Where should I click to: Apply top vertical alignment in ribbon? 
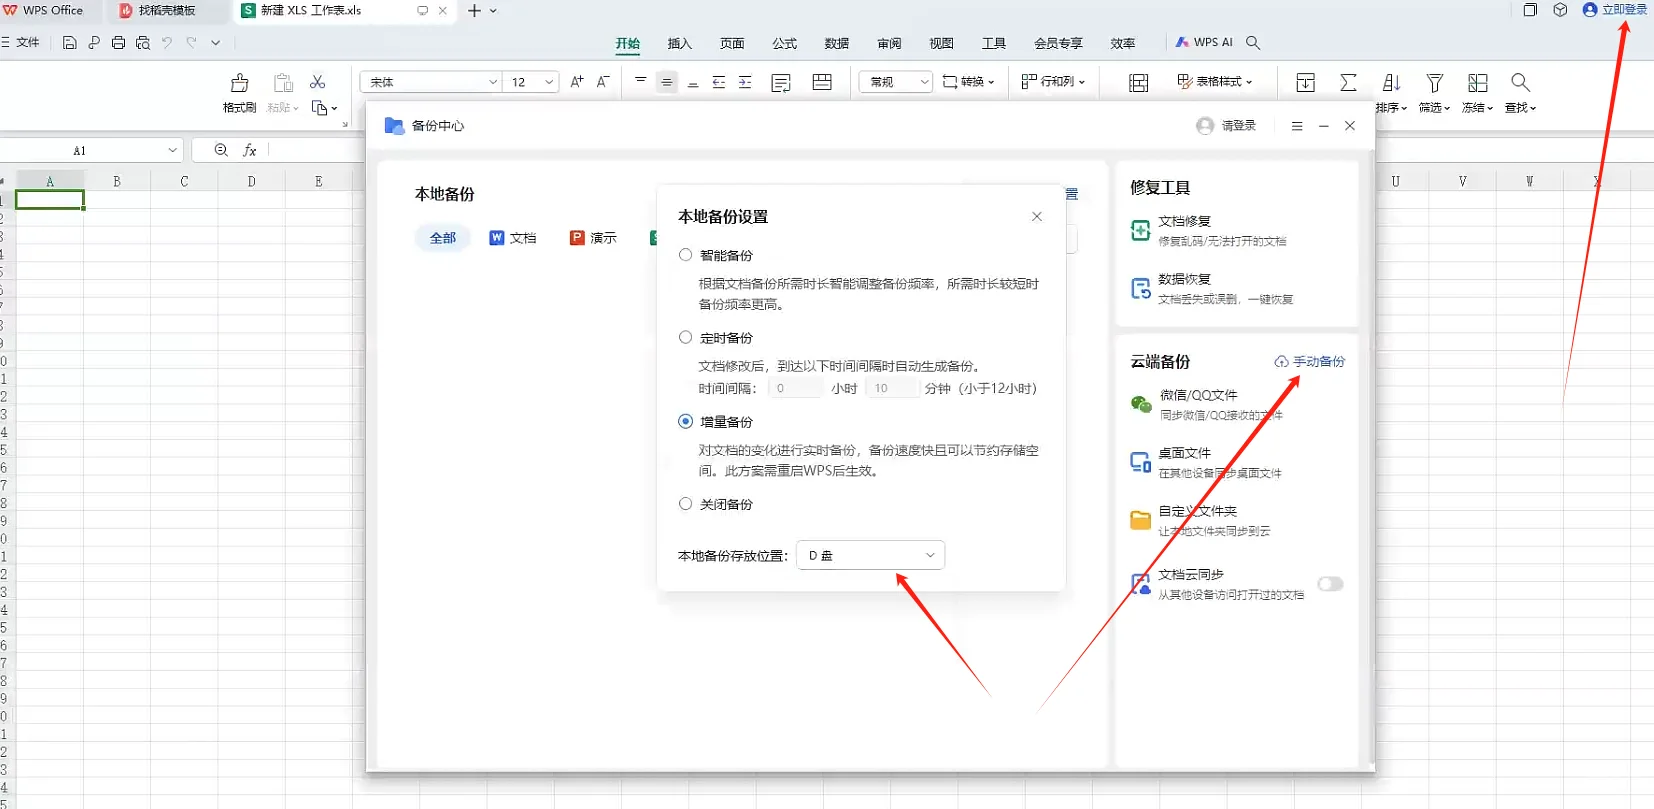point(641,82)
